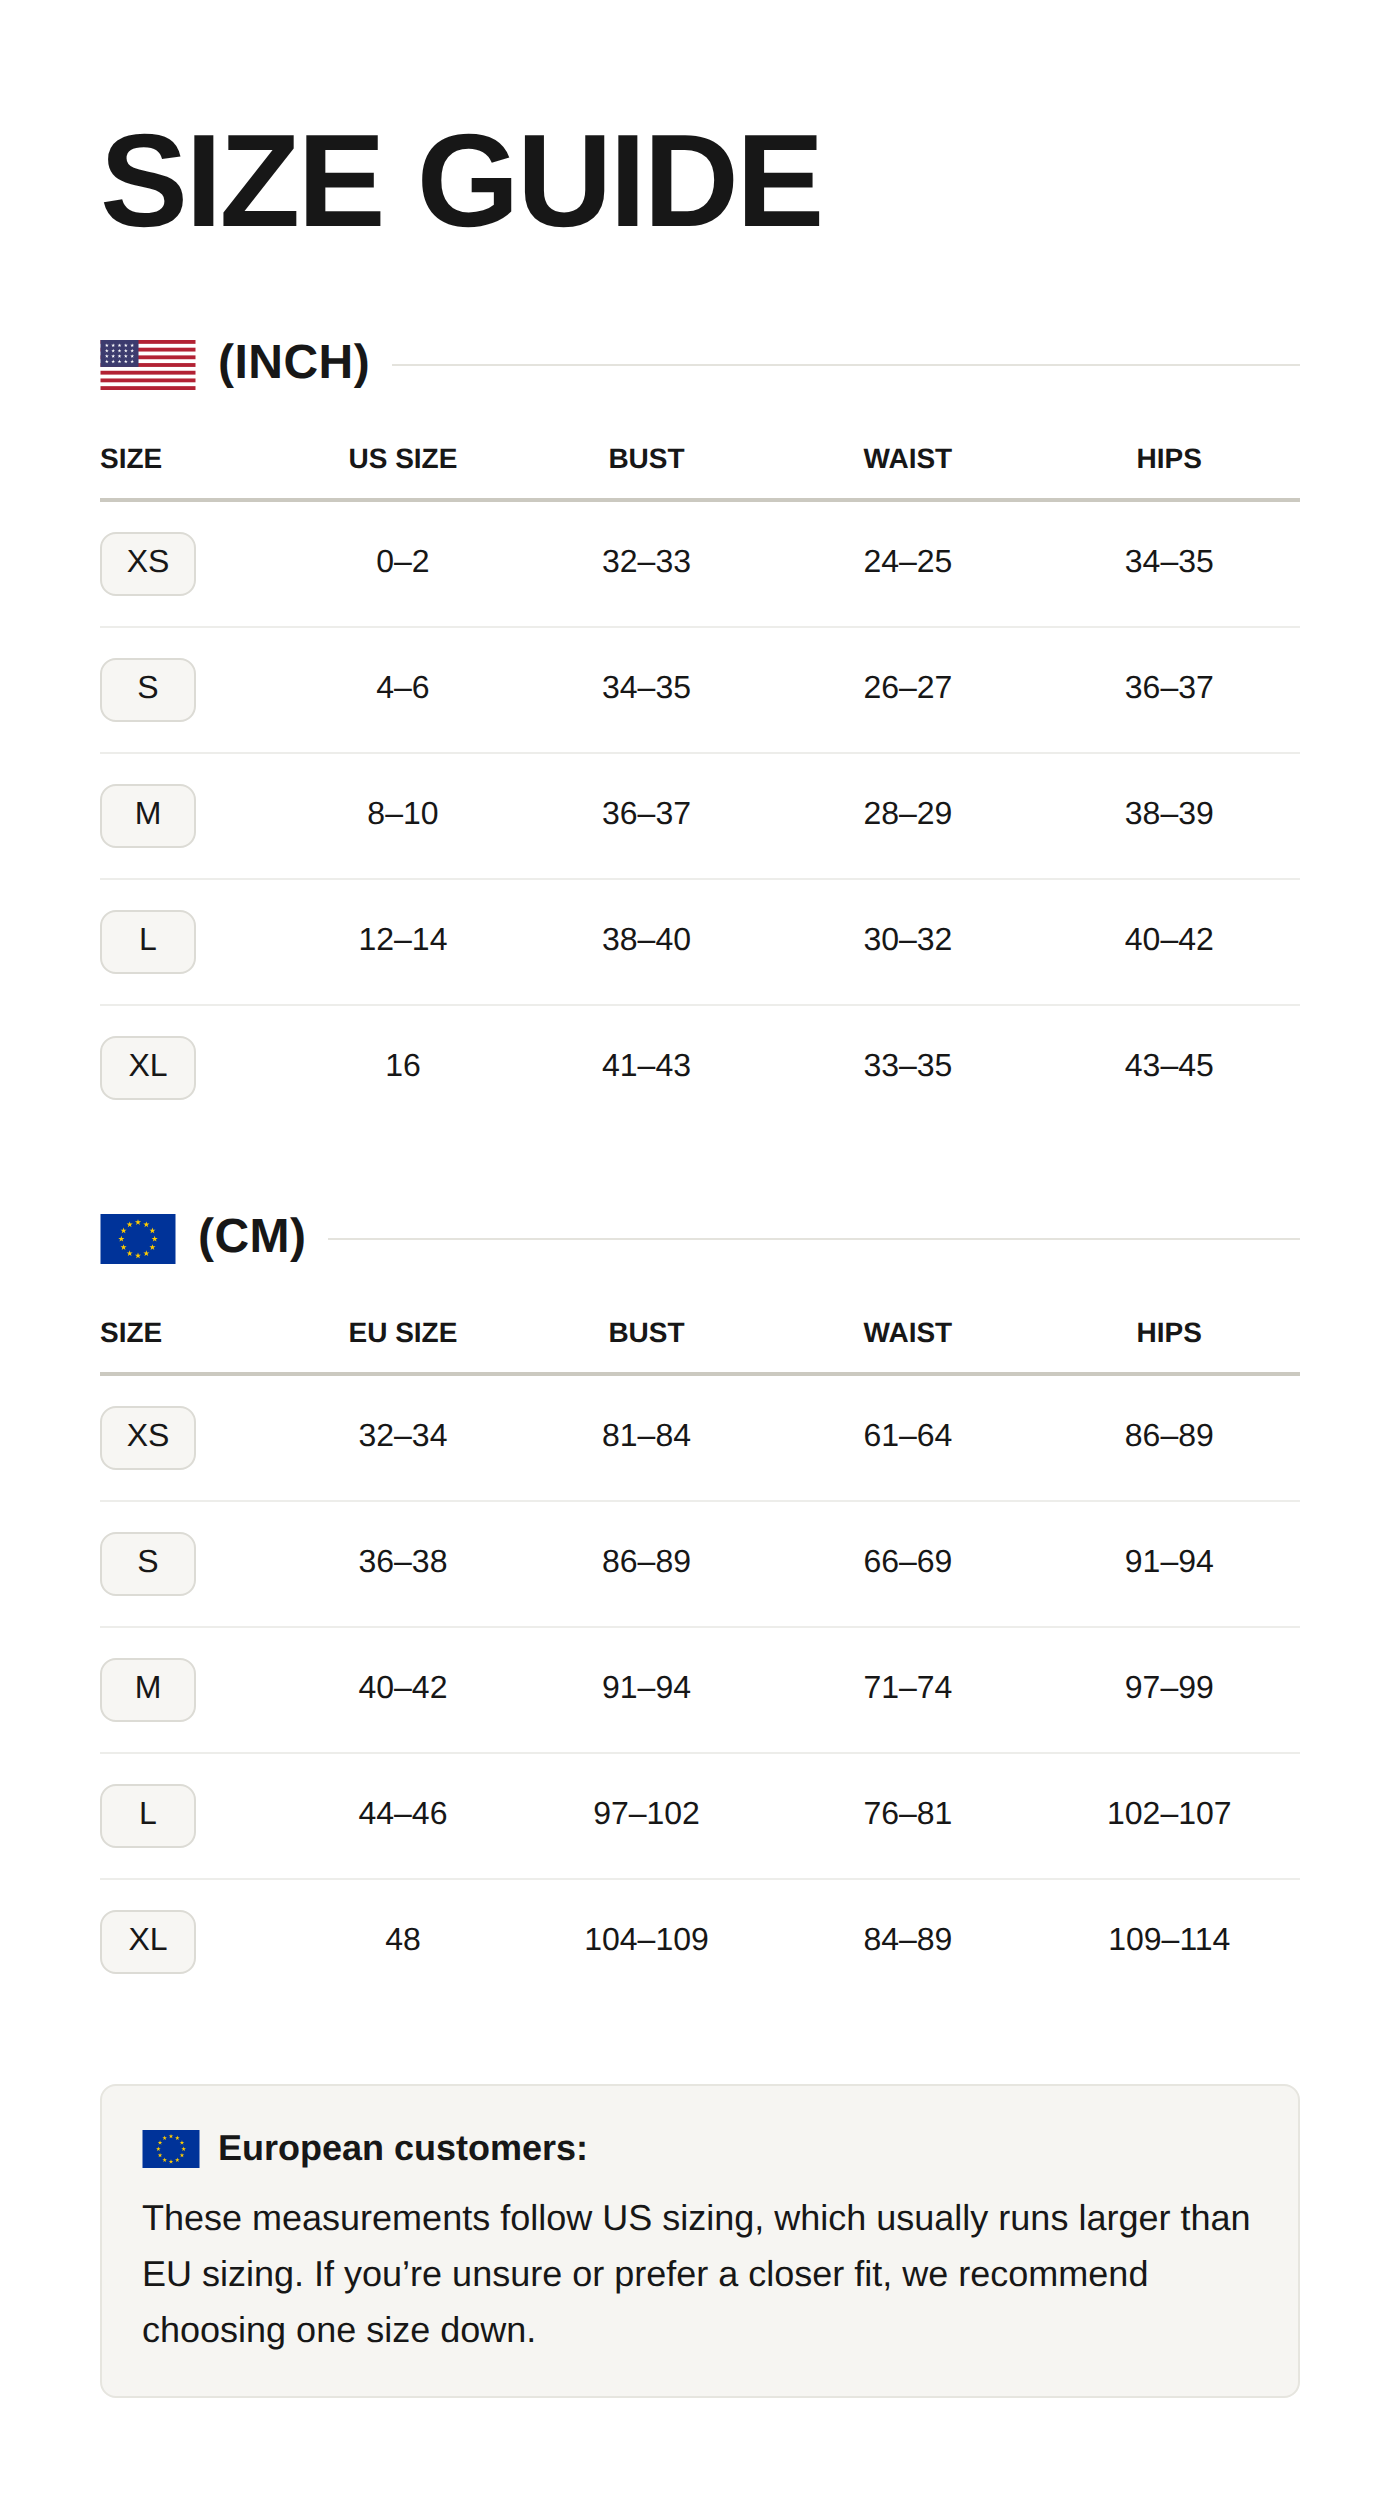Screen dimensions: 1400x2494
Task: Click the EU flag icon beside CM
Action: click(138, 1239)
